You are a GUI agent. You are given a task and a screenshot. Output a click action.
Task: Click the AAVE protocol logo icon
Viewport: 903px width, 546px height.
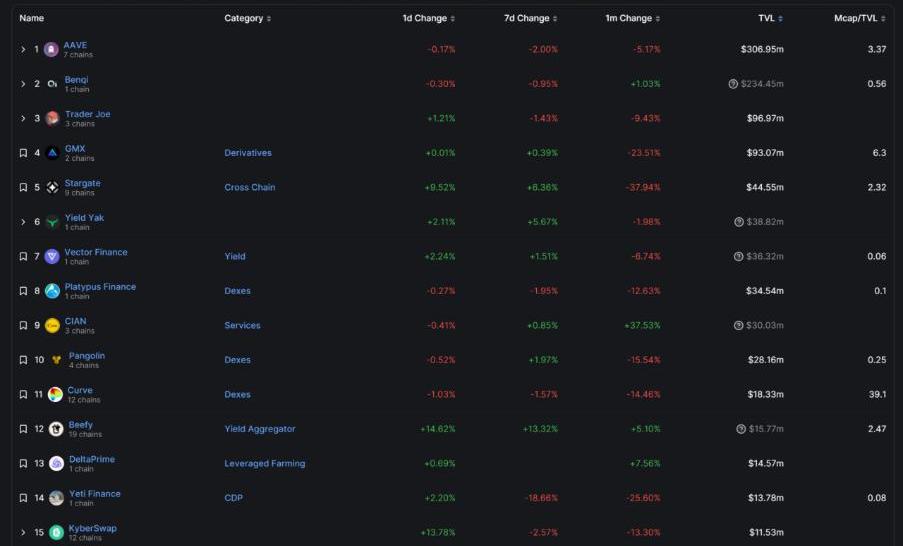[x=51, y=49]
